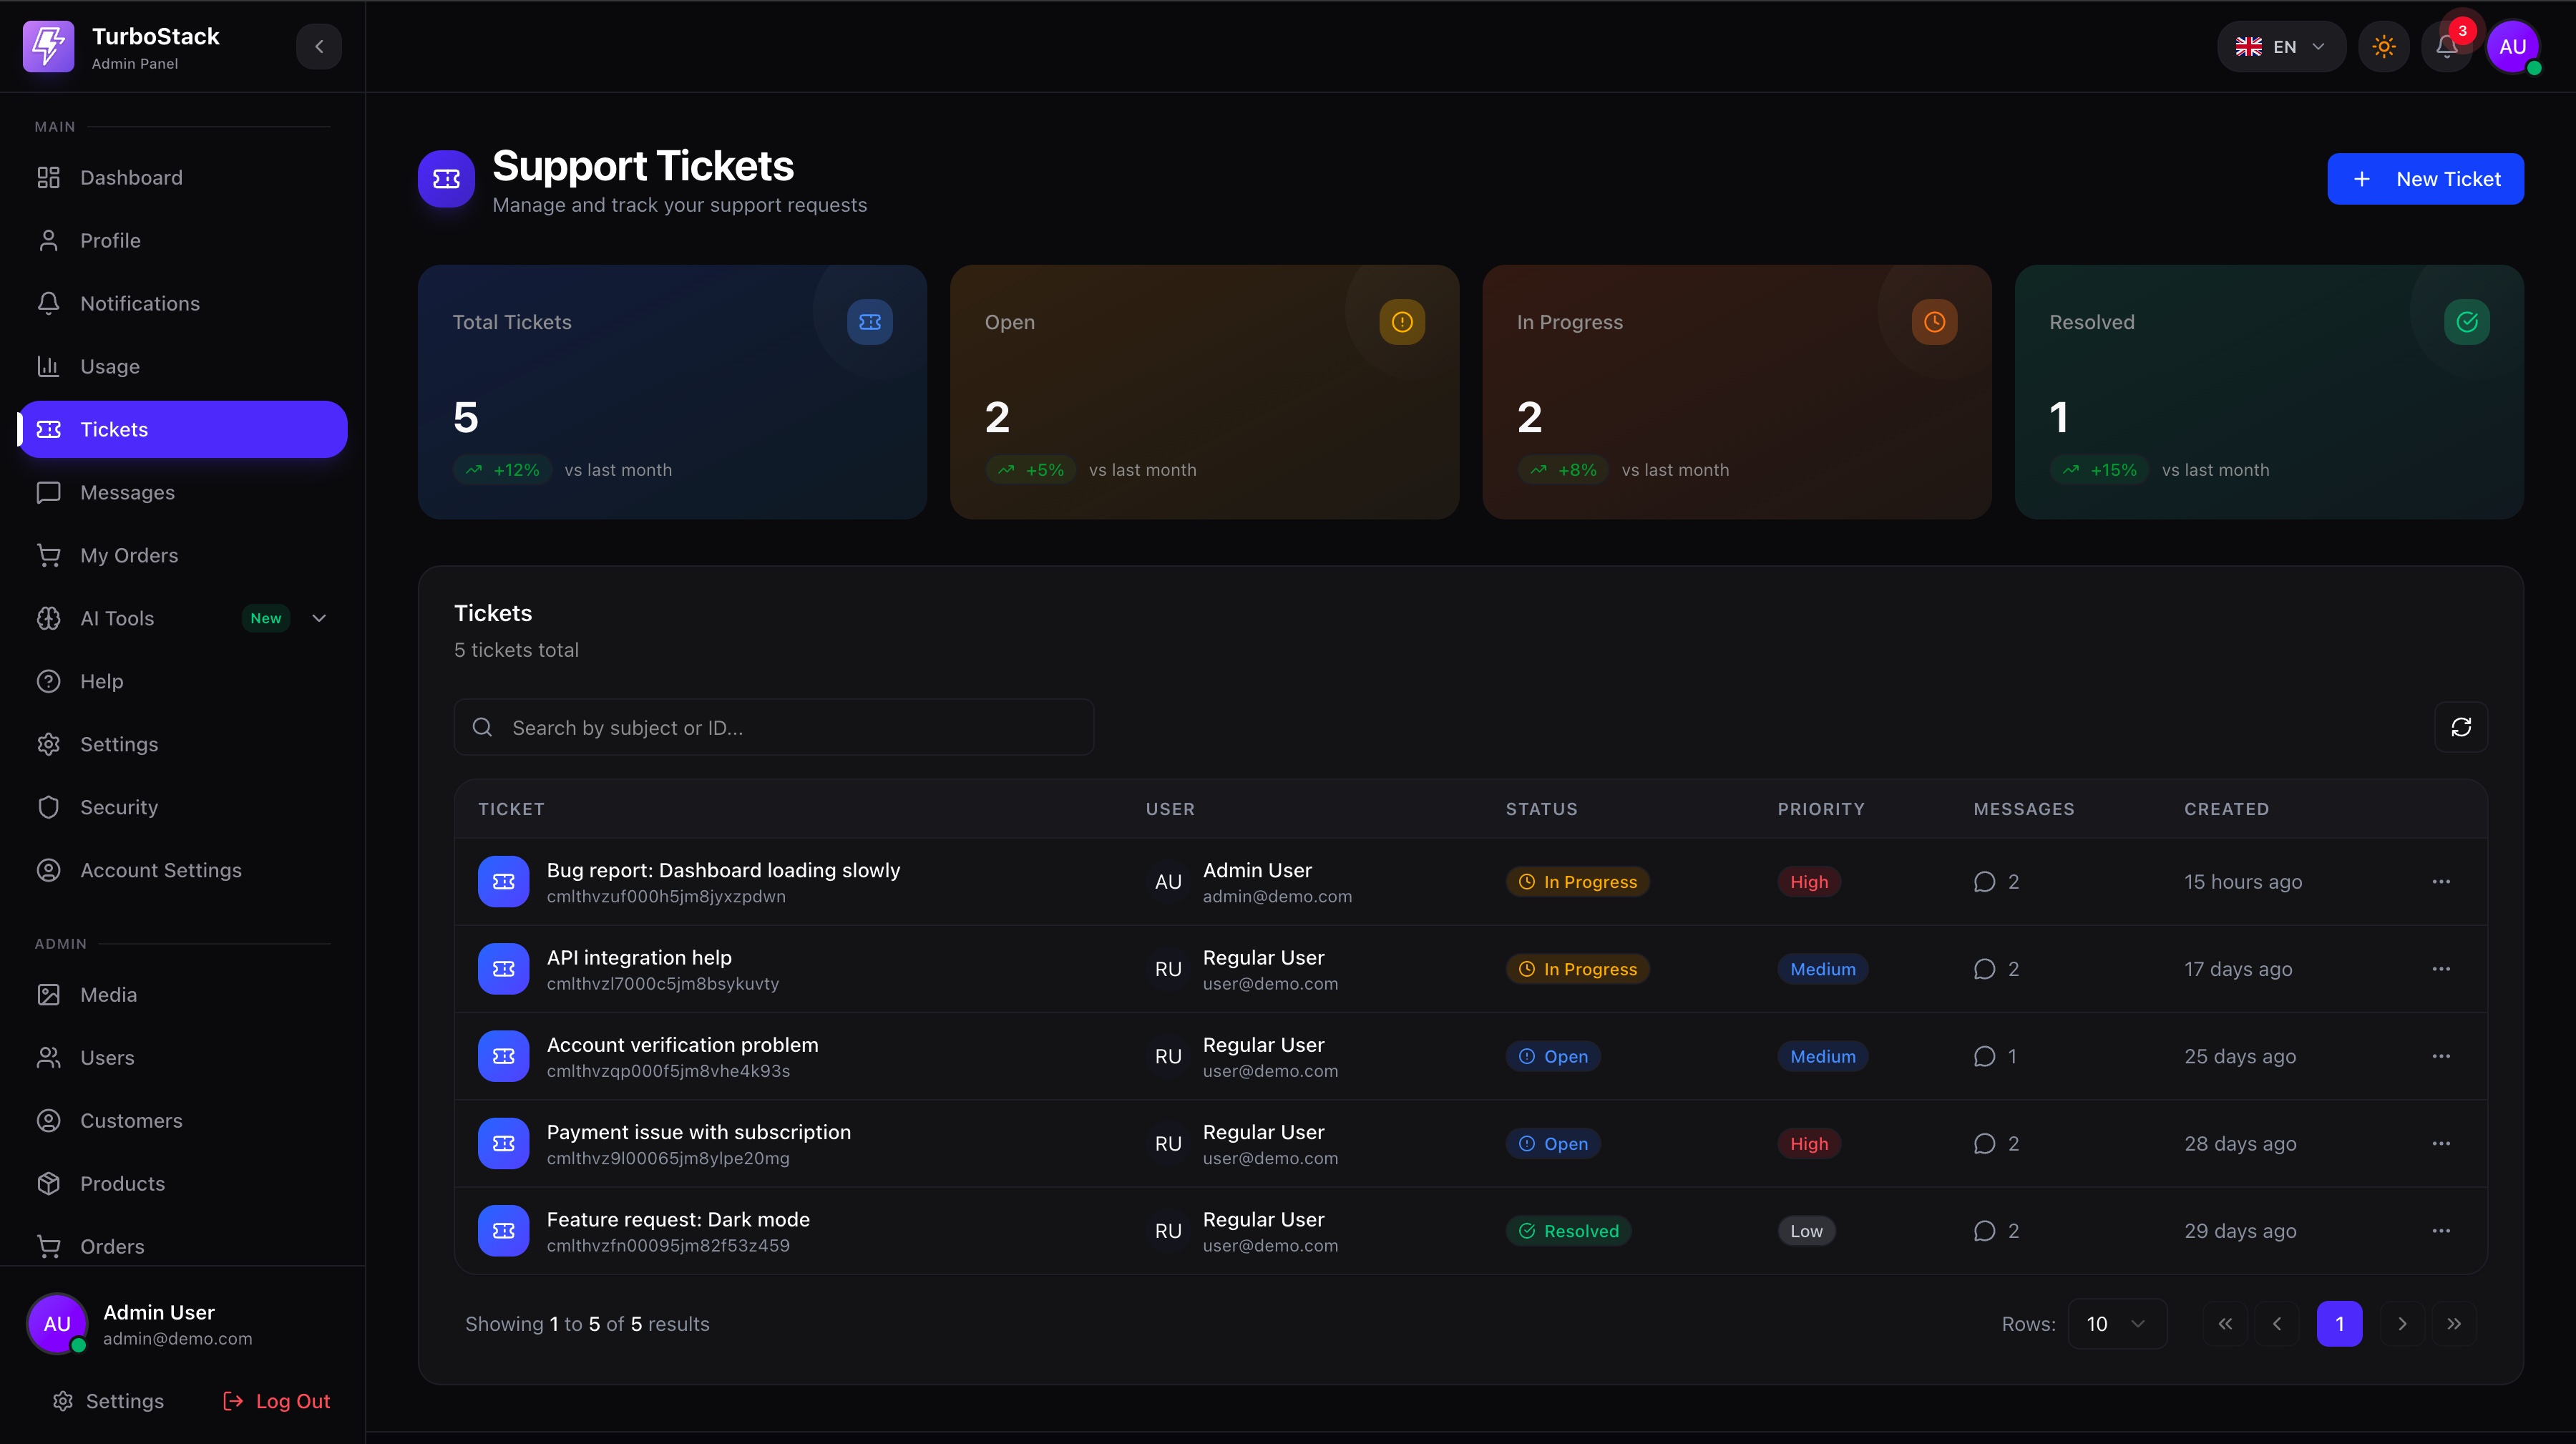Select page 1 in the pagination
This screenshot has width=2576, height=1444.
pyautogui.click(x=2338, y=1324)
